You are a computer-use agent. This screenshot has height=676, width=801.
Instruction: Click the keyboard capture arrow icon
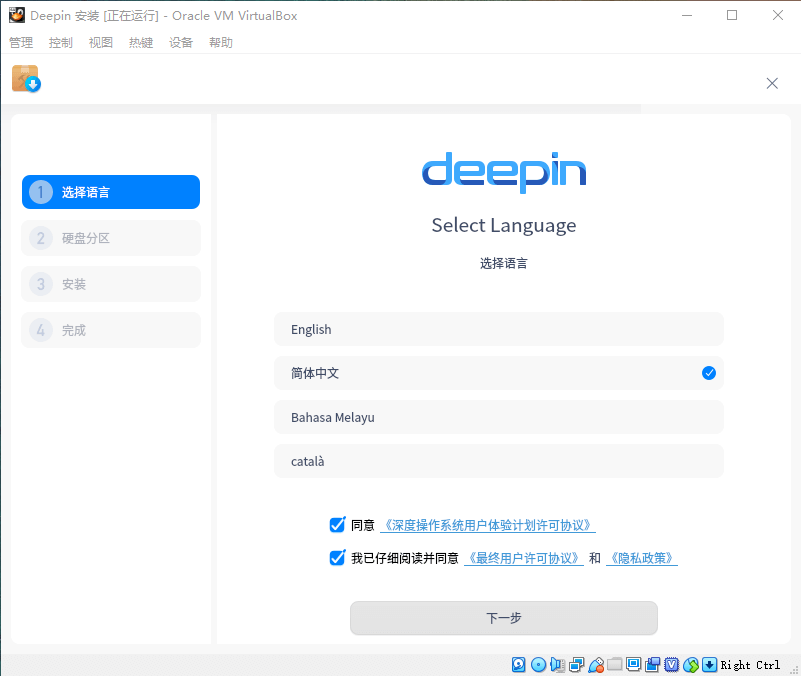pos(710,664)
